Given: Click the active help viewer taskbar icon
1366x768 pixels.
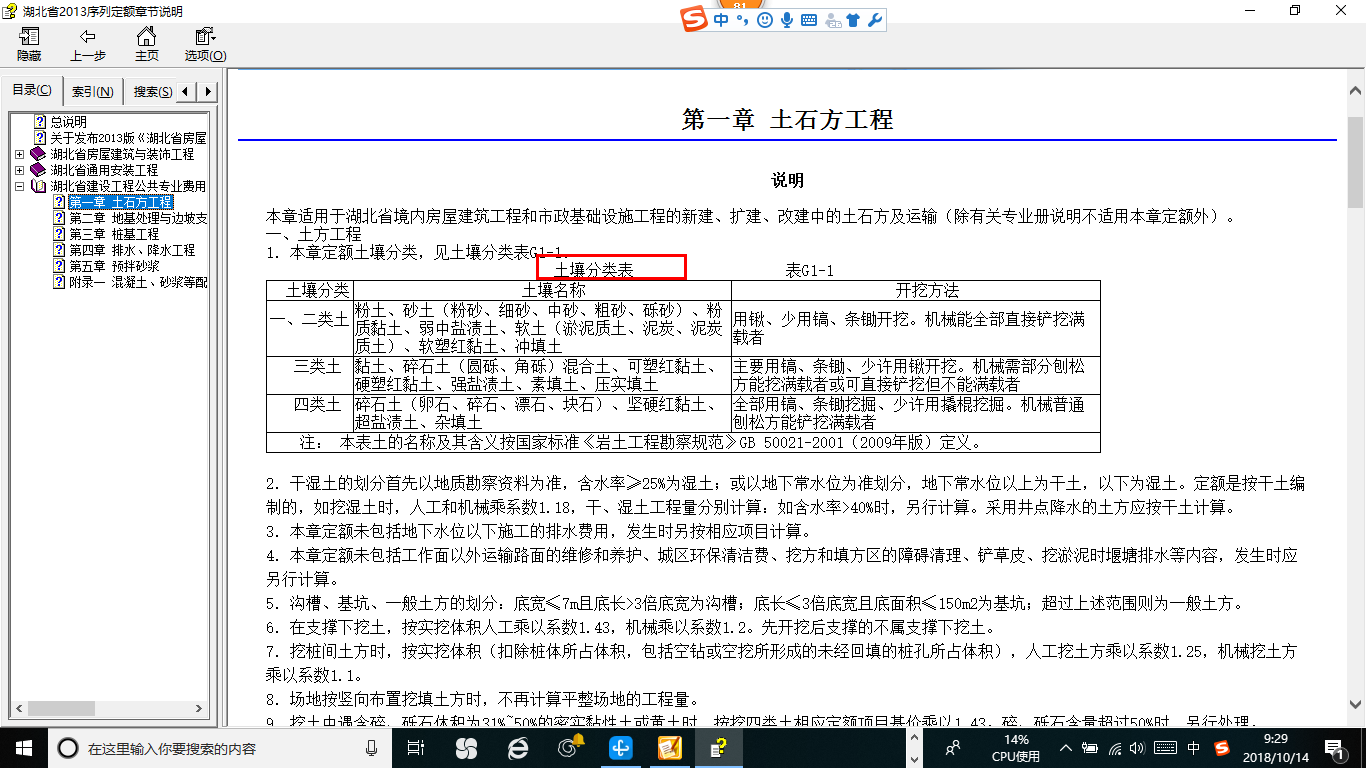Looking at the screenshot, I should [721, 747].
